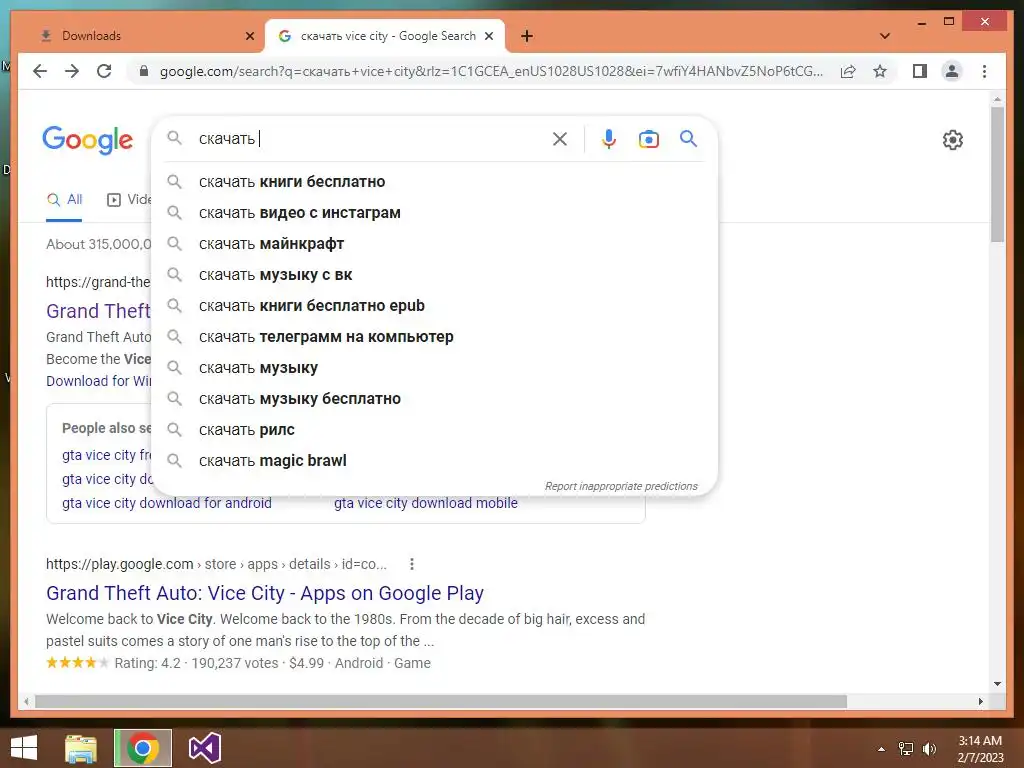The image size is (1024, 768).
Task: Bookmark this page with the star icon
Action: pos(880,71)
